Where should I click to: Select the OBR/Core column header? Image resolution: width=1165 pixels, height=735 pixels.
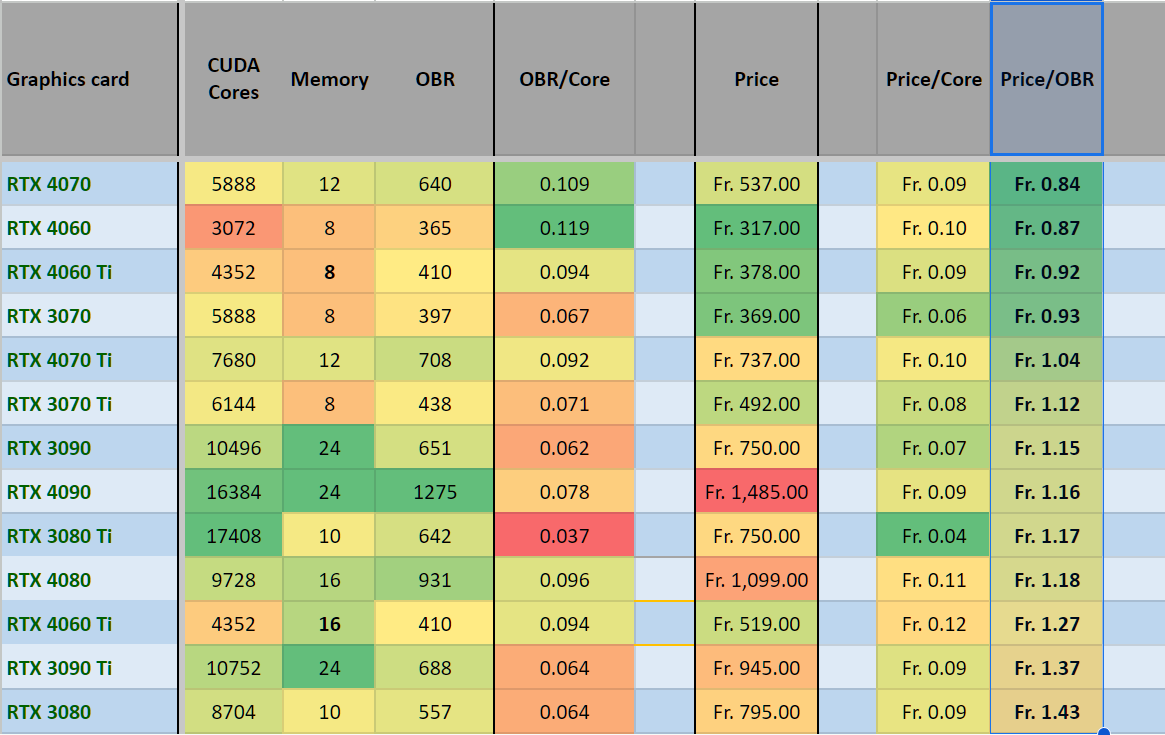tap(565, 80)
